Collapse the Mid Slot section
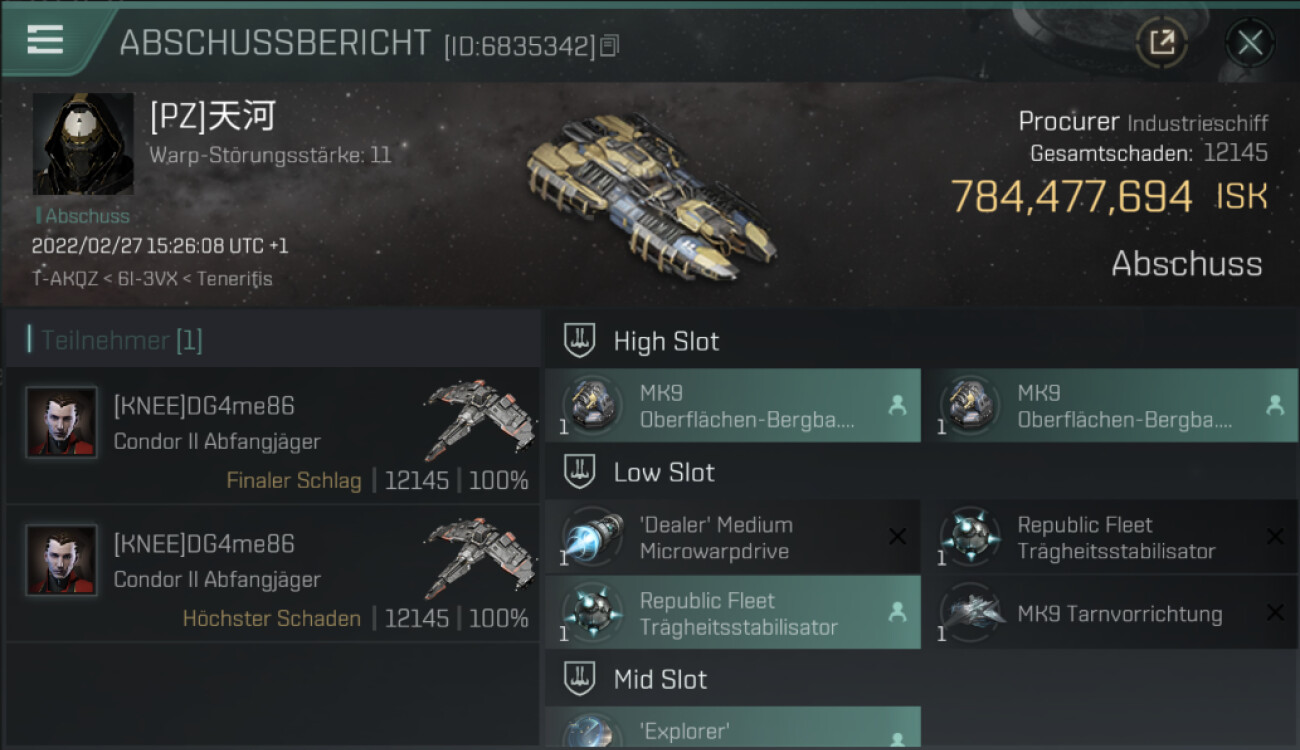The height and width of the screenshot is (750, 1300). 580,679
